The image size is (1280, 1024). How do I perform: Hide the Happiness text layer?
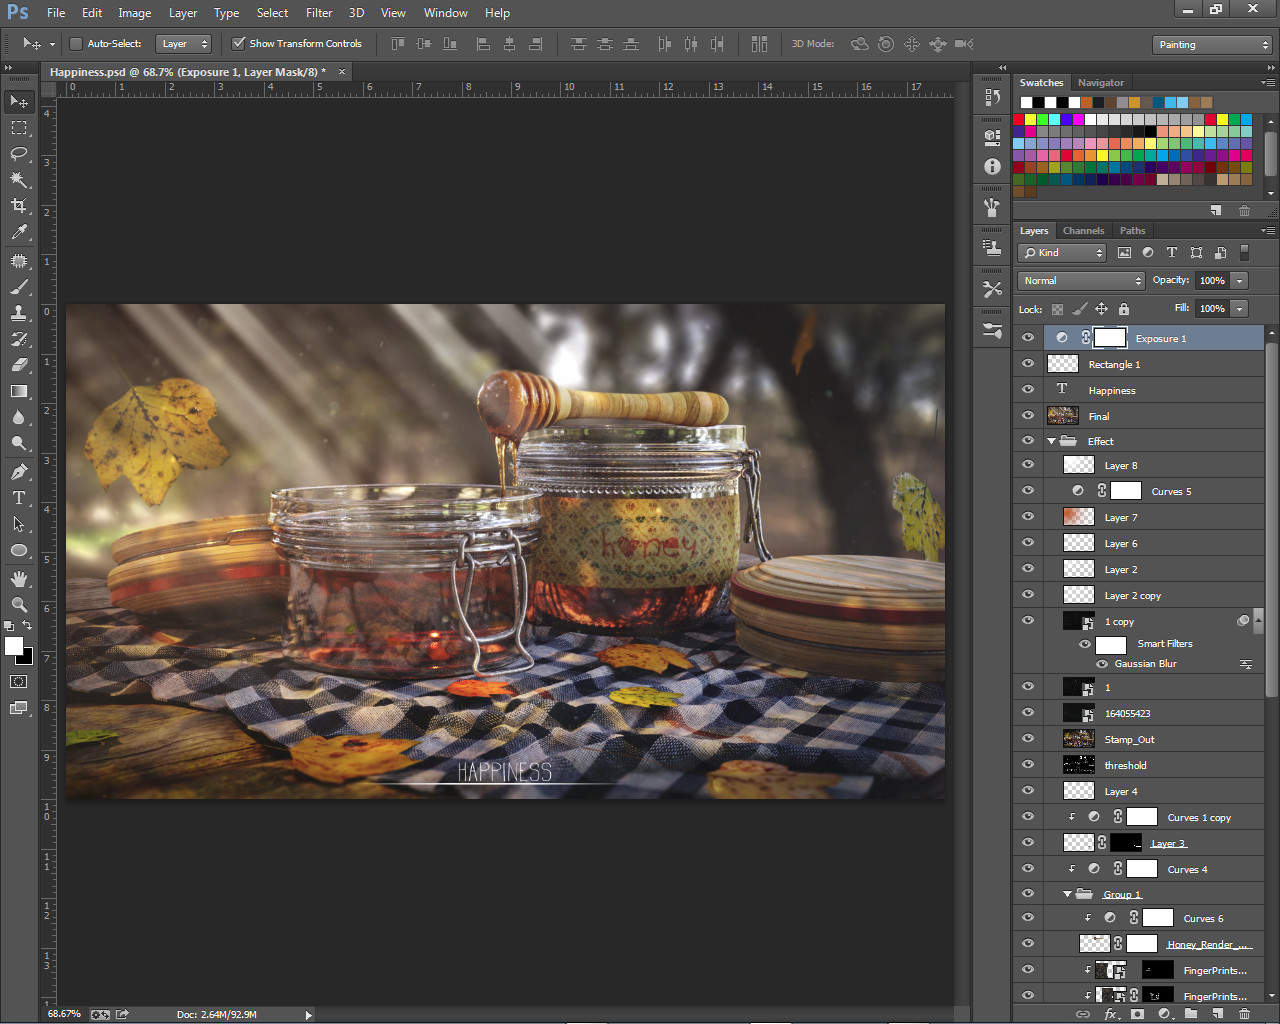(1028, 390)
